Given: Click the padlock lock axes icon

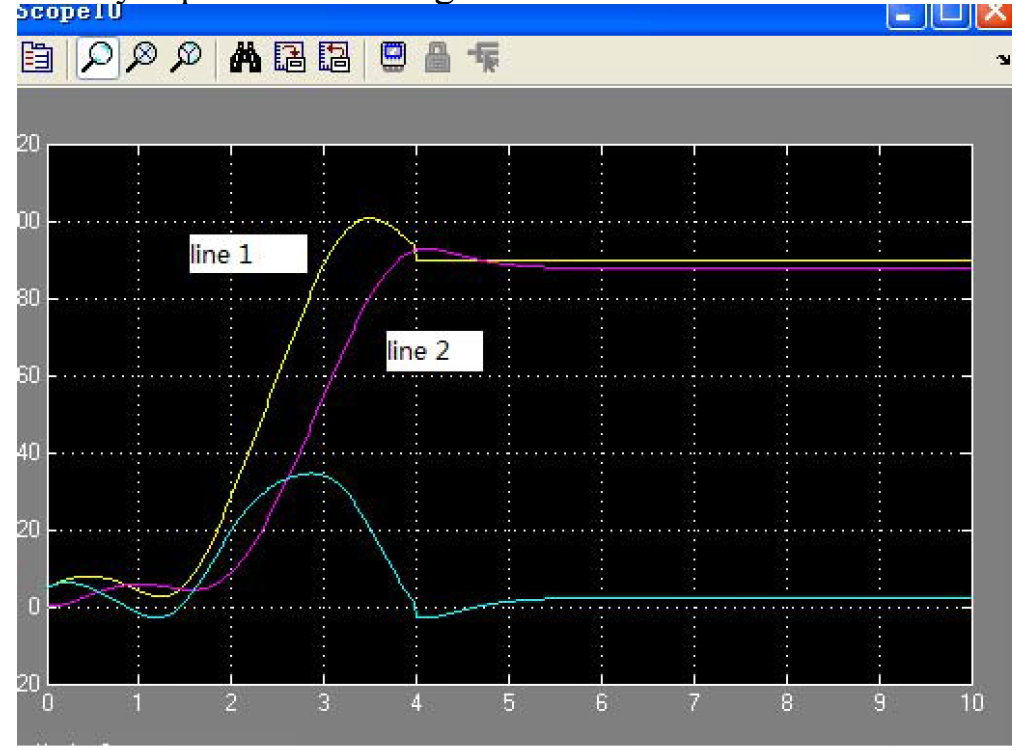Looking at the screenshot, I should coord(436,59).
